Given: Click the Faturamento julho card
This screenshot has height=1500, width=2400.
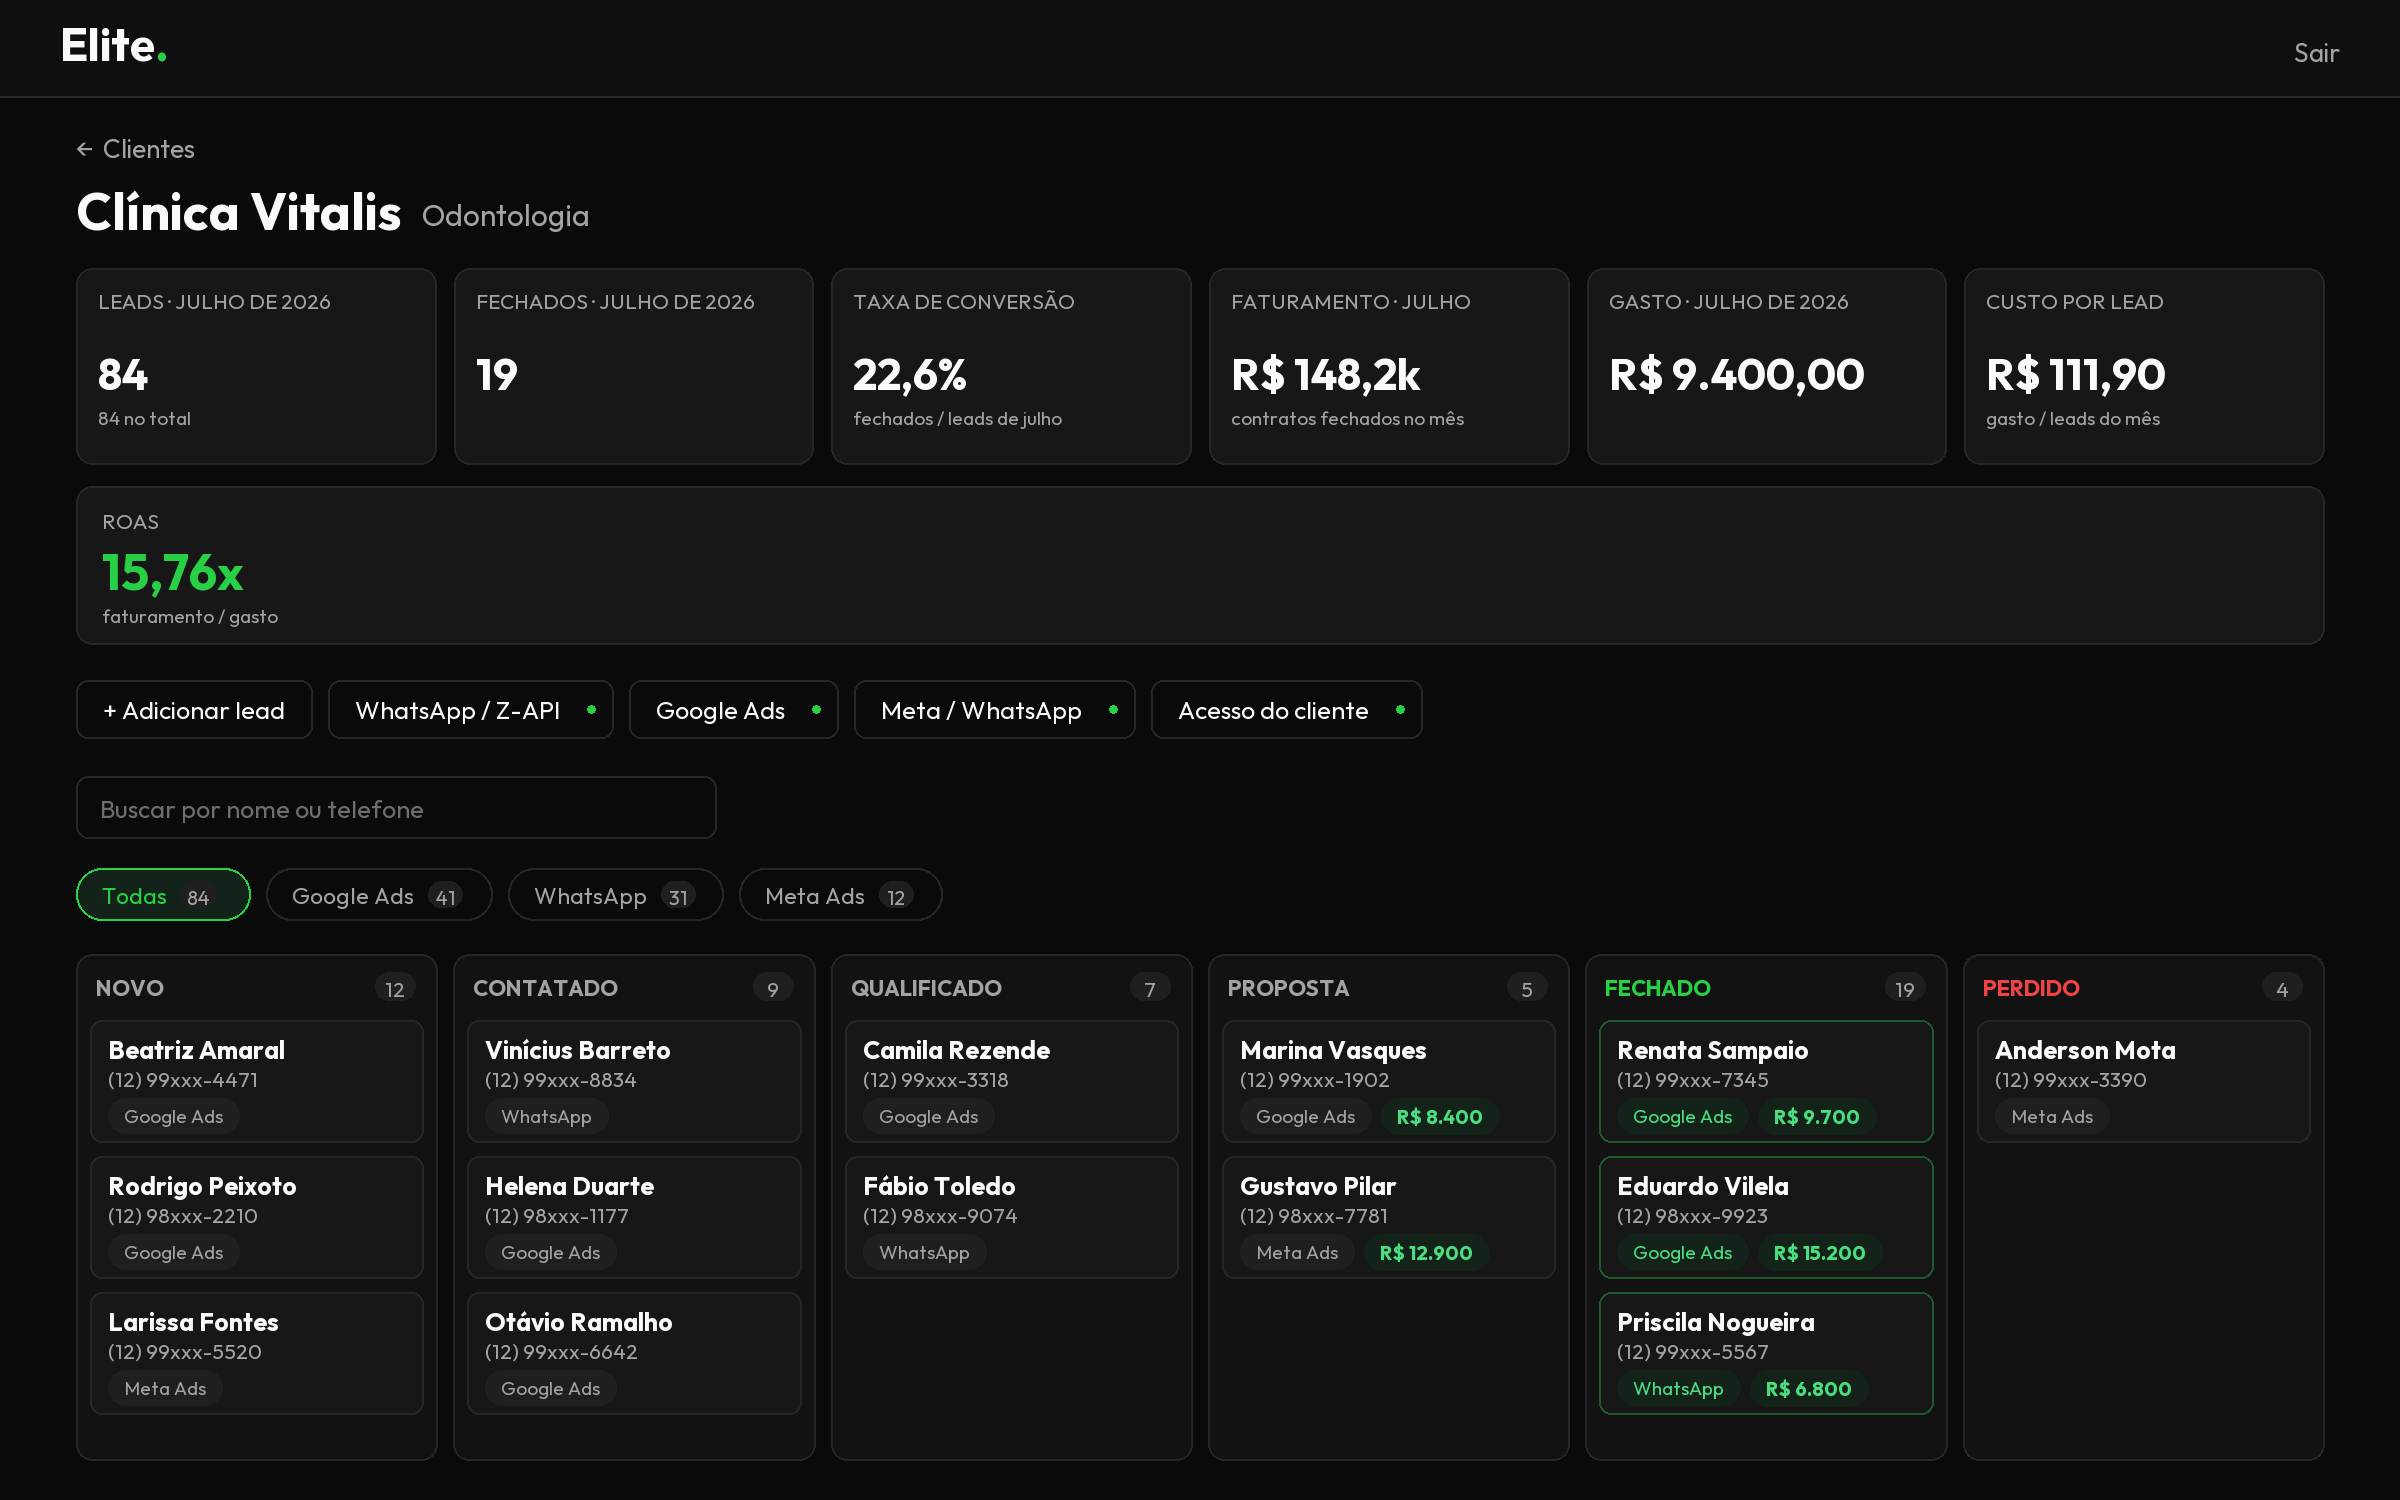Looking at the screenshot, I should coord(1389,366).
